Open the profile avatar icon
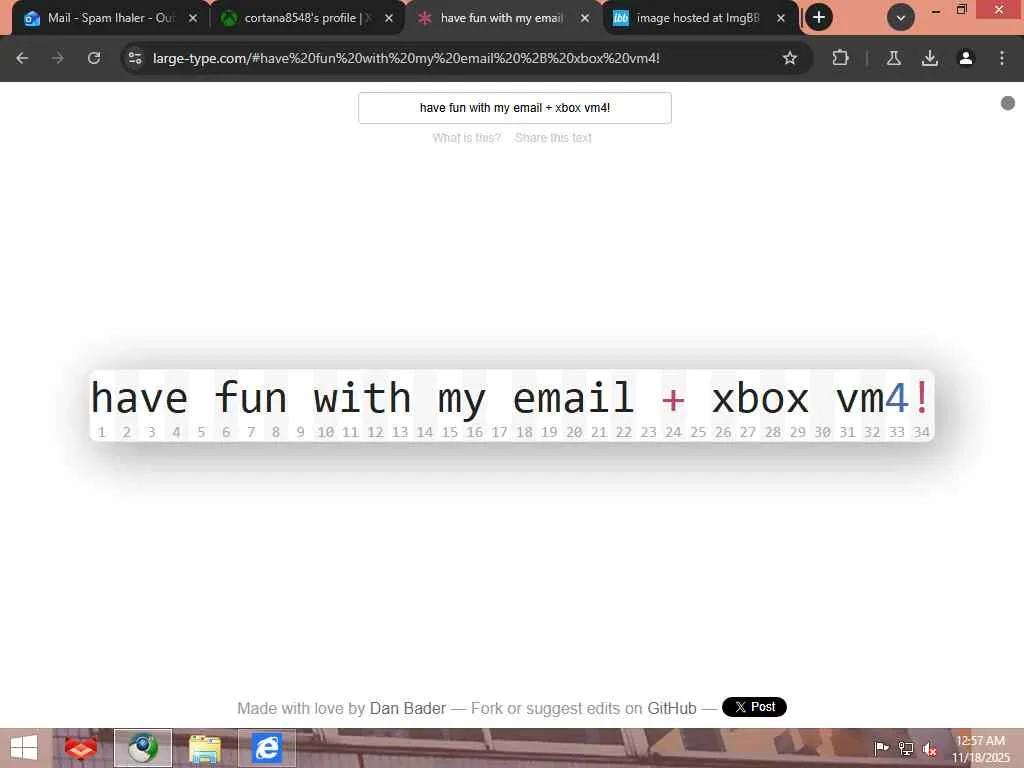 click(x=966, y=58)
